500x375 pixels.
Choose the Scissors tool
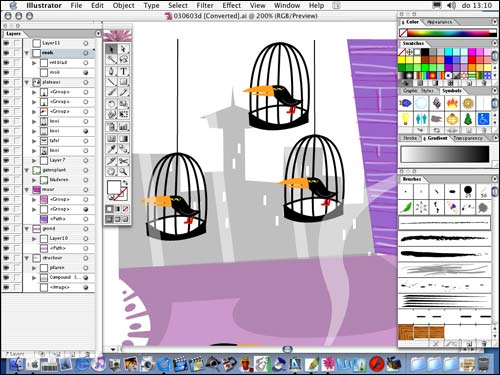tap(123, 161)
